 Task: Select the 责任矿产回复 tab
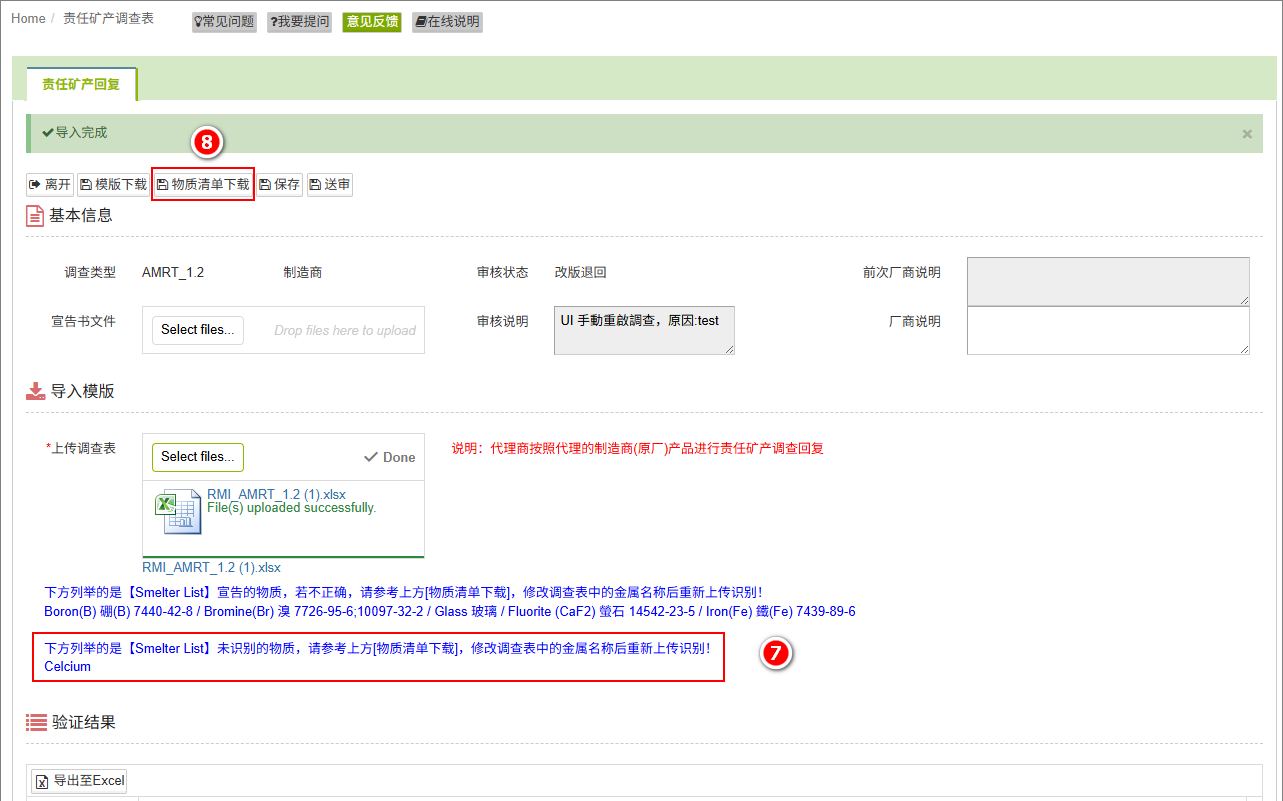tap(81, 85)
